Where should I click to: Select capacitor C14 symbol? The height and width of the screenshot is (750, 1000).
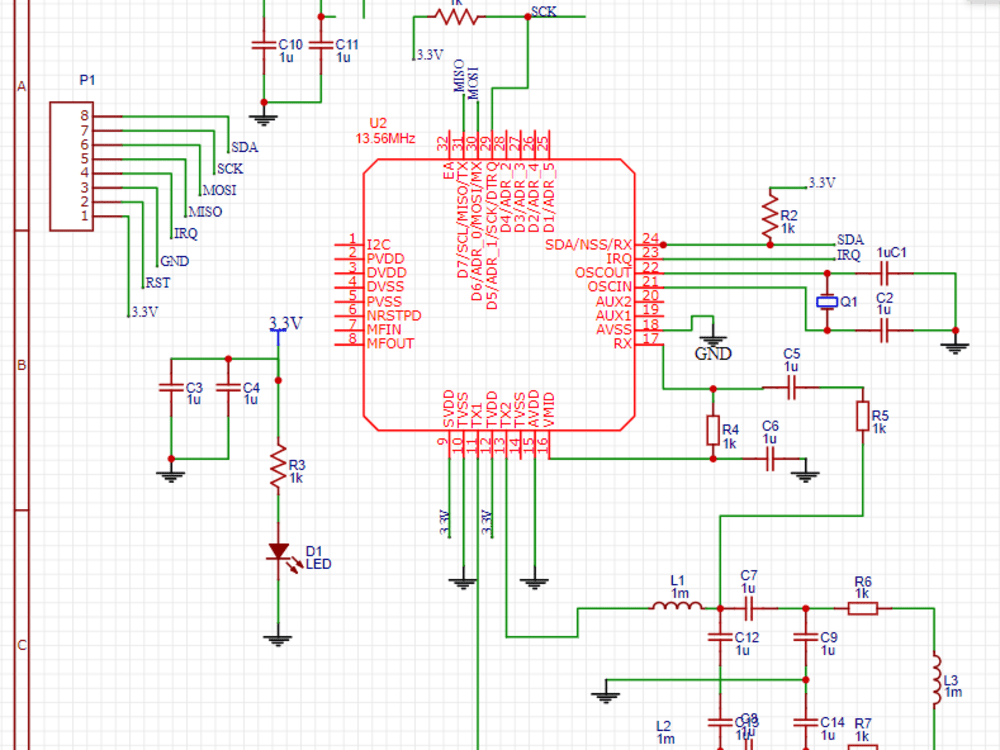tap(805, 722)
